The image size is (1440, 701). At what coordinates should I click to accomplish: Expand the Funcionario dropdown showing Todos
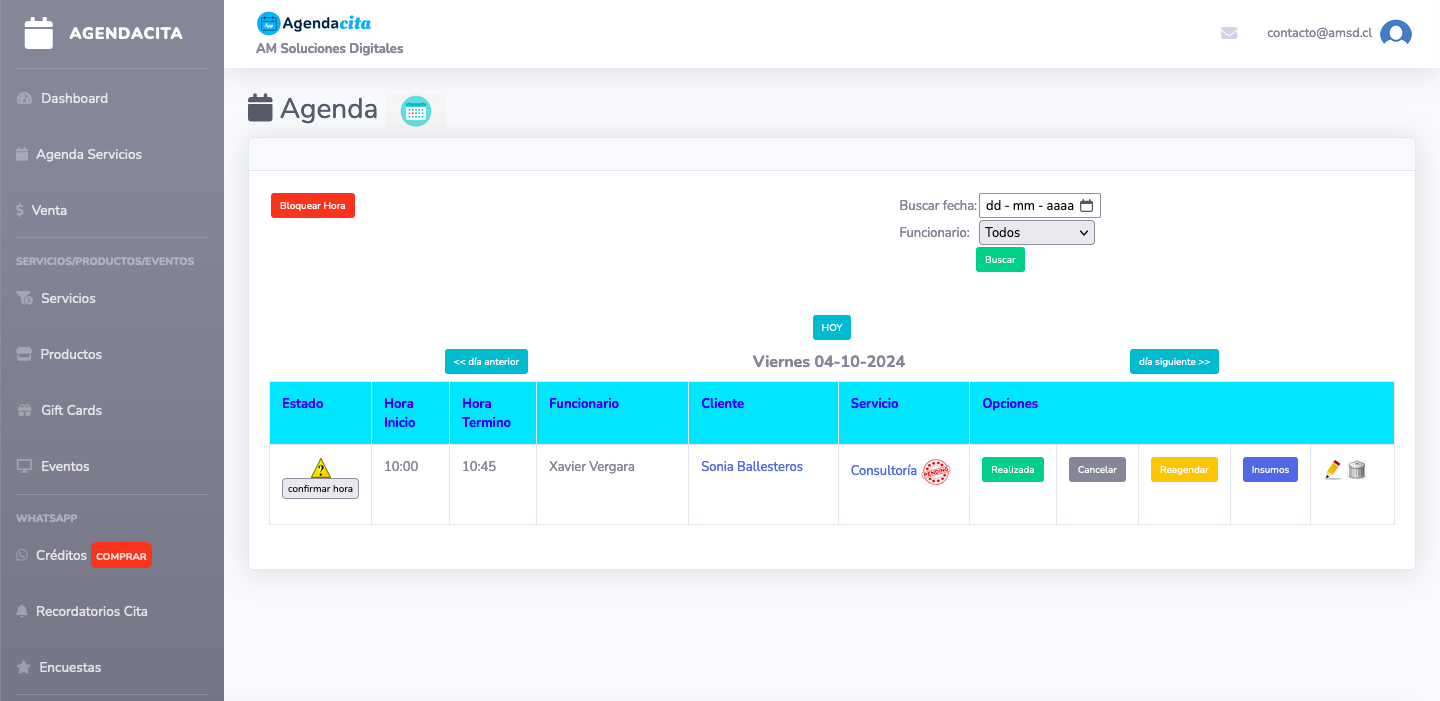click(1036, 233)
